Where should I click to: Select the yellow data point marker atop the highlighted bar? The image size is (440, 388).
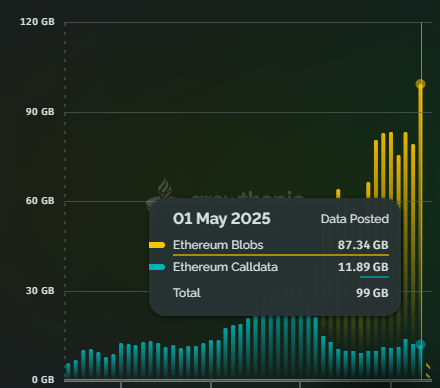point(420,84)
